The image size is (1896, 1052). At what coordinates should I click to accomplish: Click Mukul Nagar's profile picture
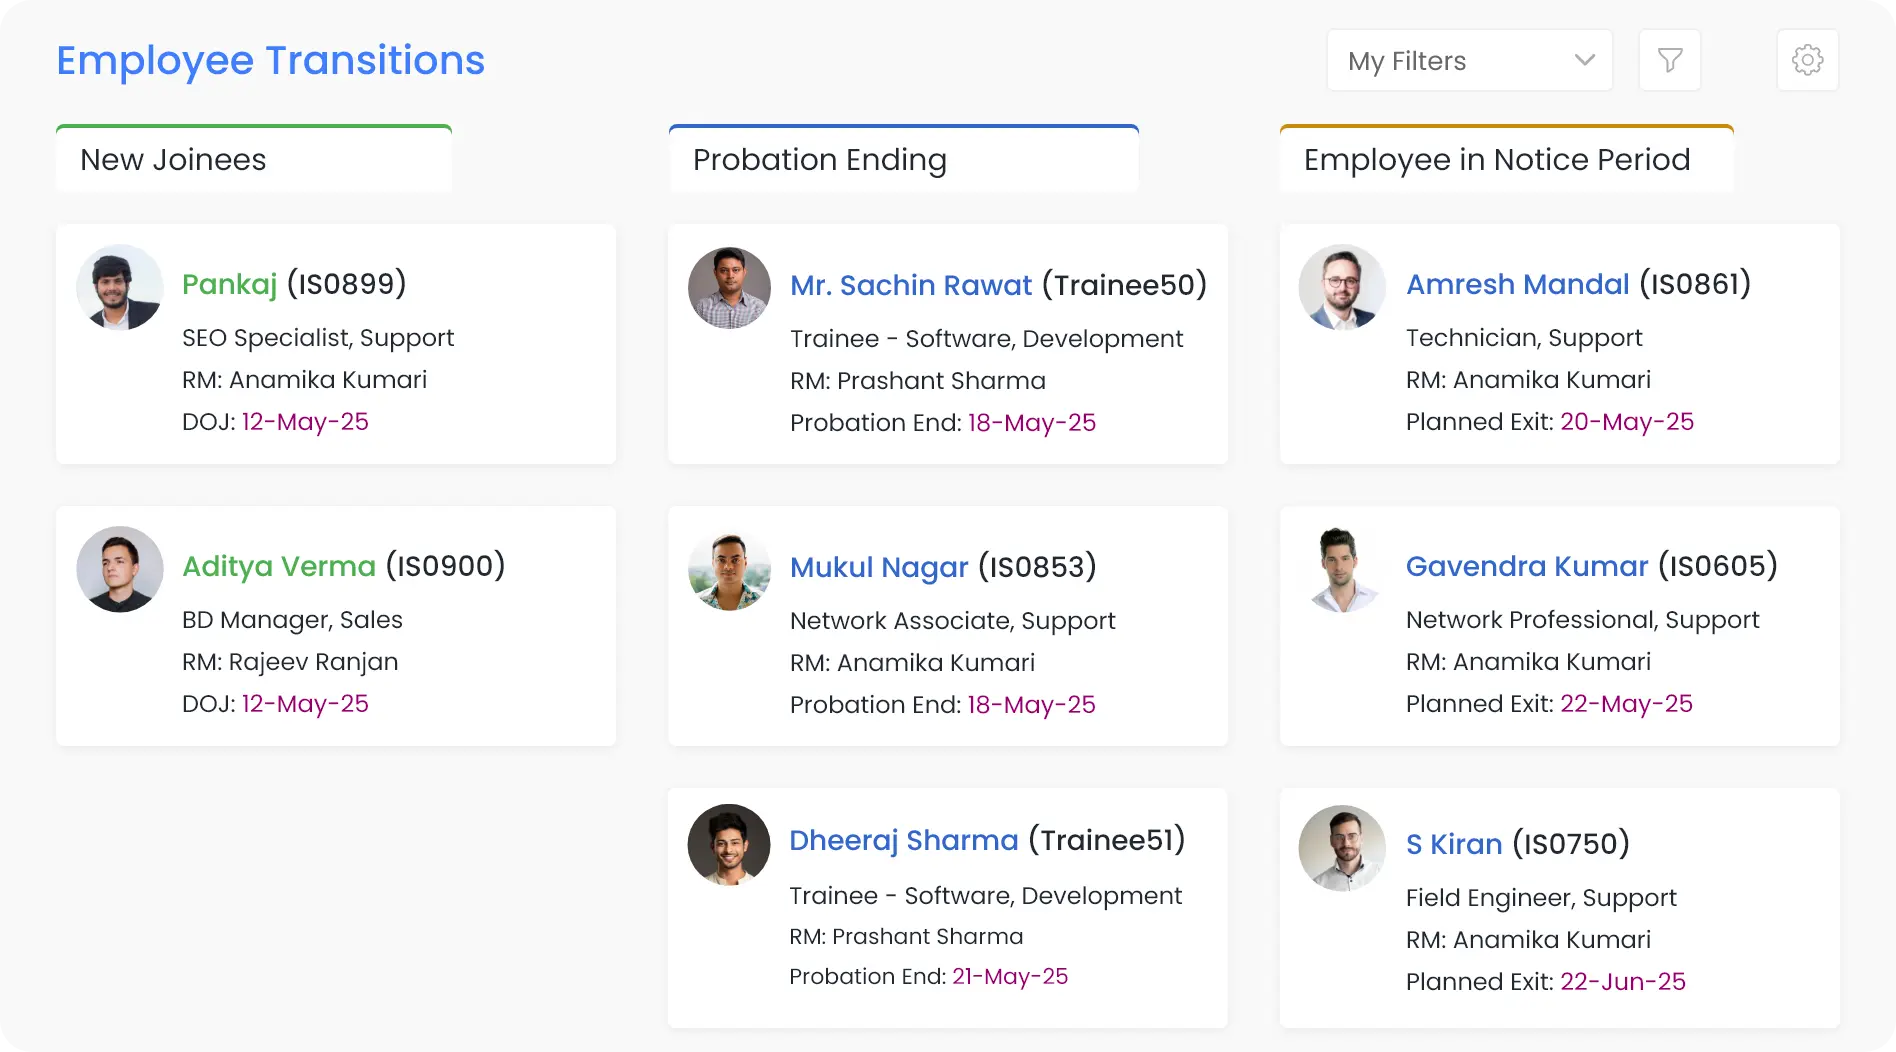pyautogui.click(x=729, y=571)
